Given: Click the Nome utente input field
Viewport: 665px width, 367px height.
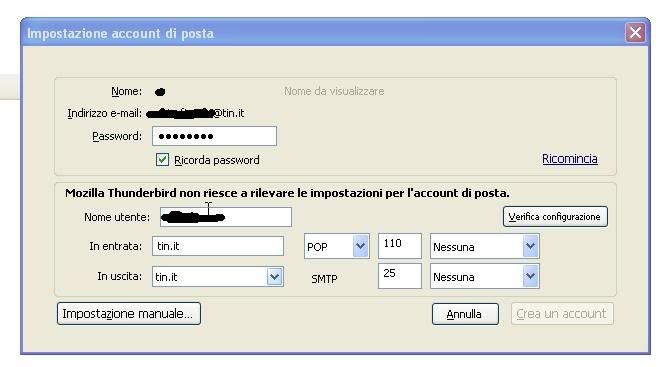Looking at the screenshot, I should [226, 217].
